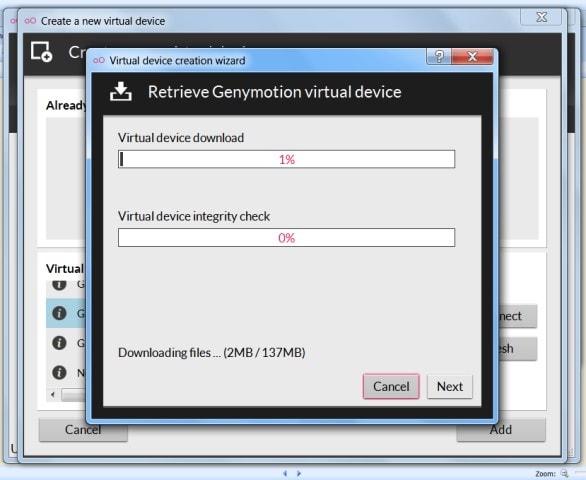Click the 'Retrieve Genymotion virtual device' heading

point(275,92)
